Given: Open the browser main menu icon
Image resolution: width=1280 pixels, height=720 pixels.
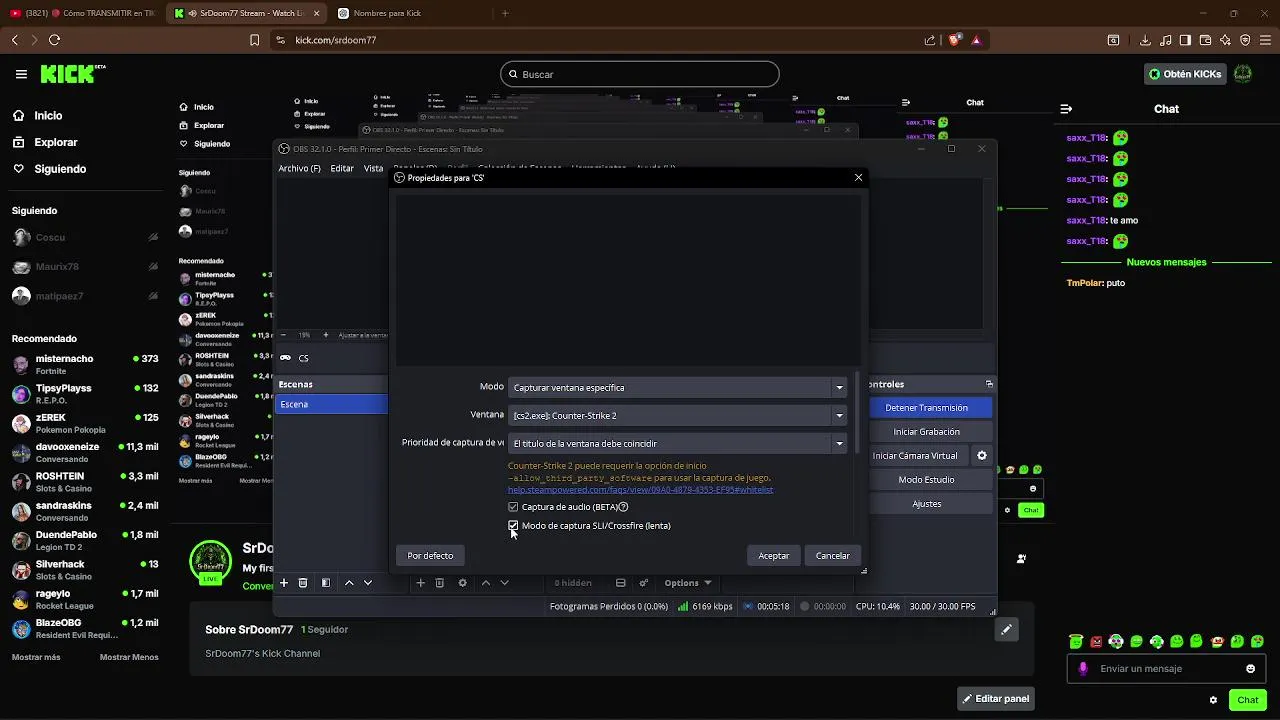Looking at the screenshot, I should [x=1265, y=40].
